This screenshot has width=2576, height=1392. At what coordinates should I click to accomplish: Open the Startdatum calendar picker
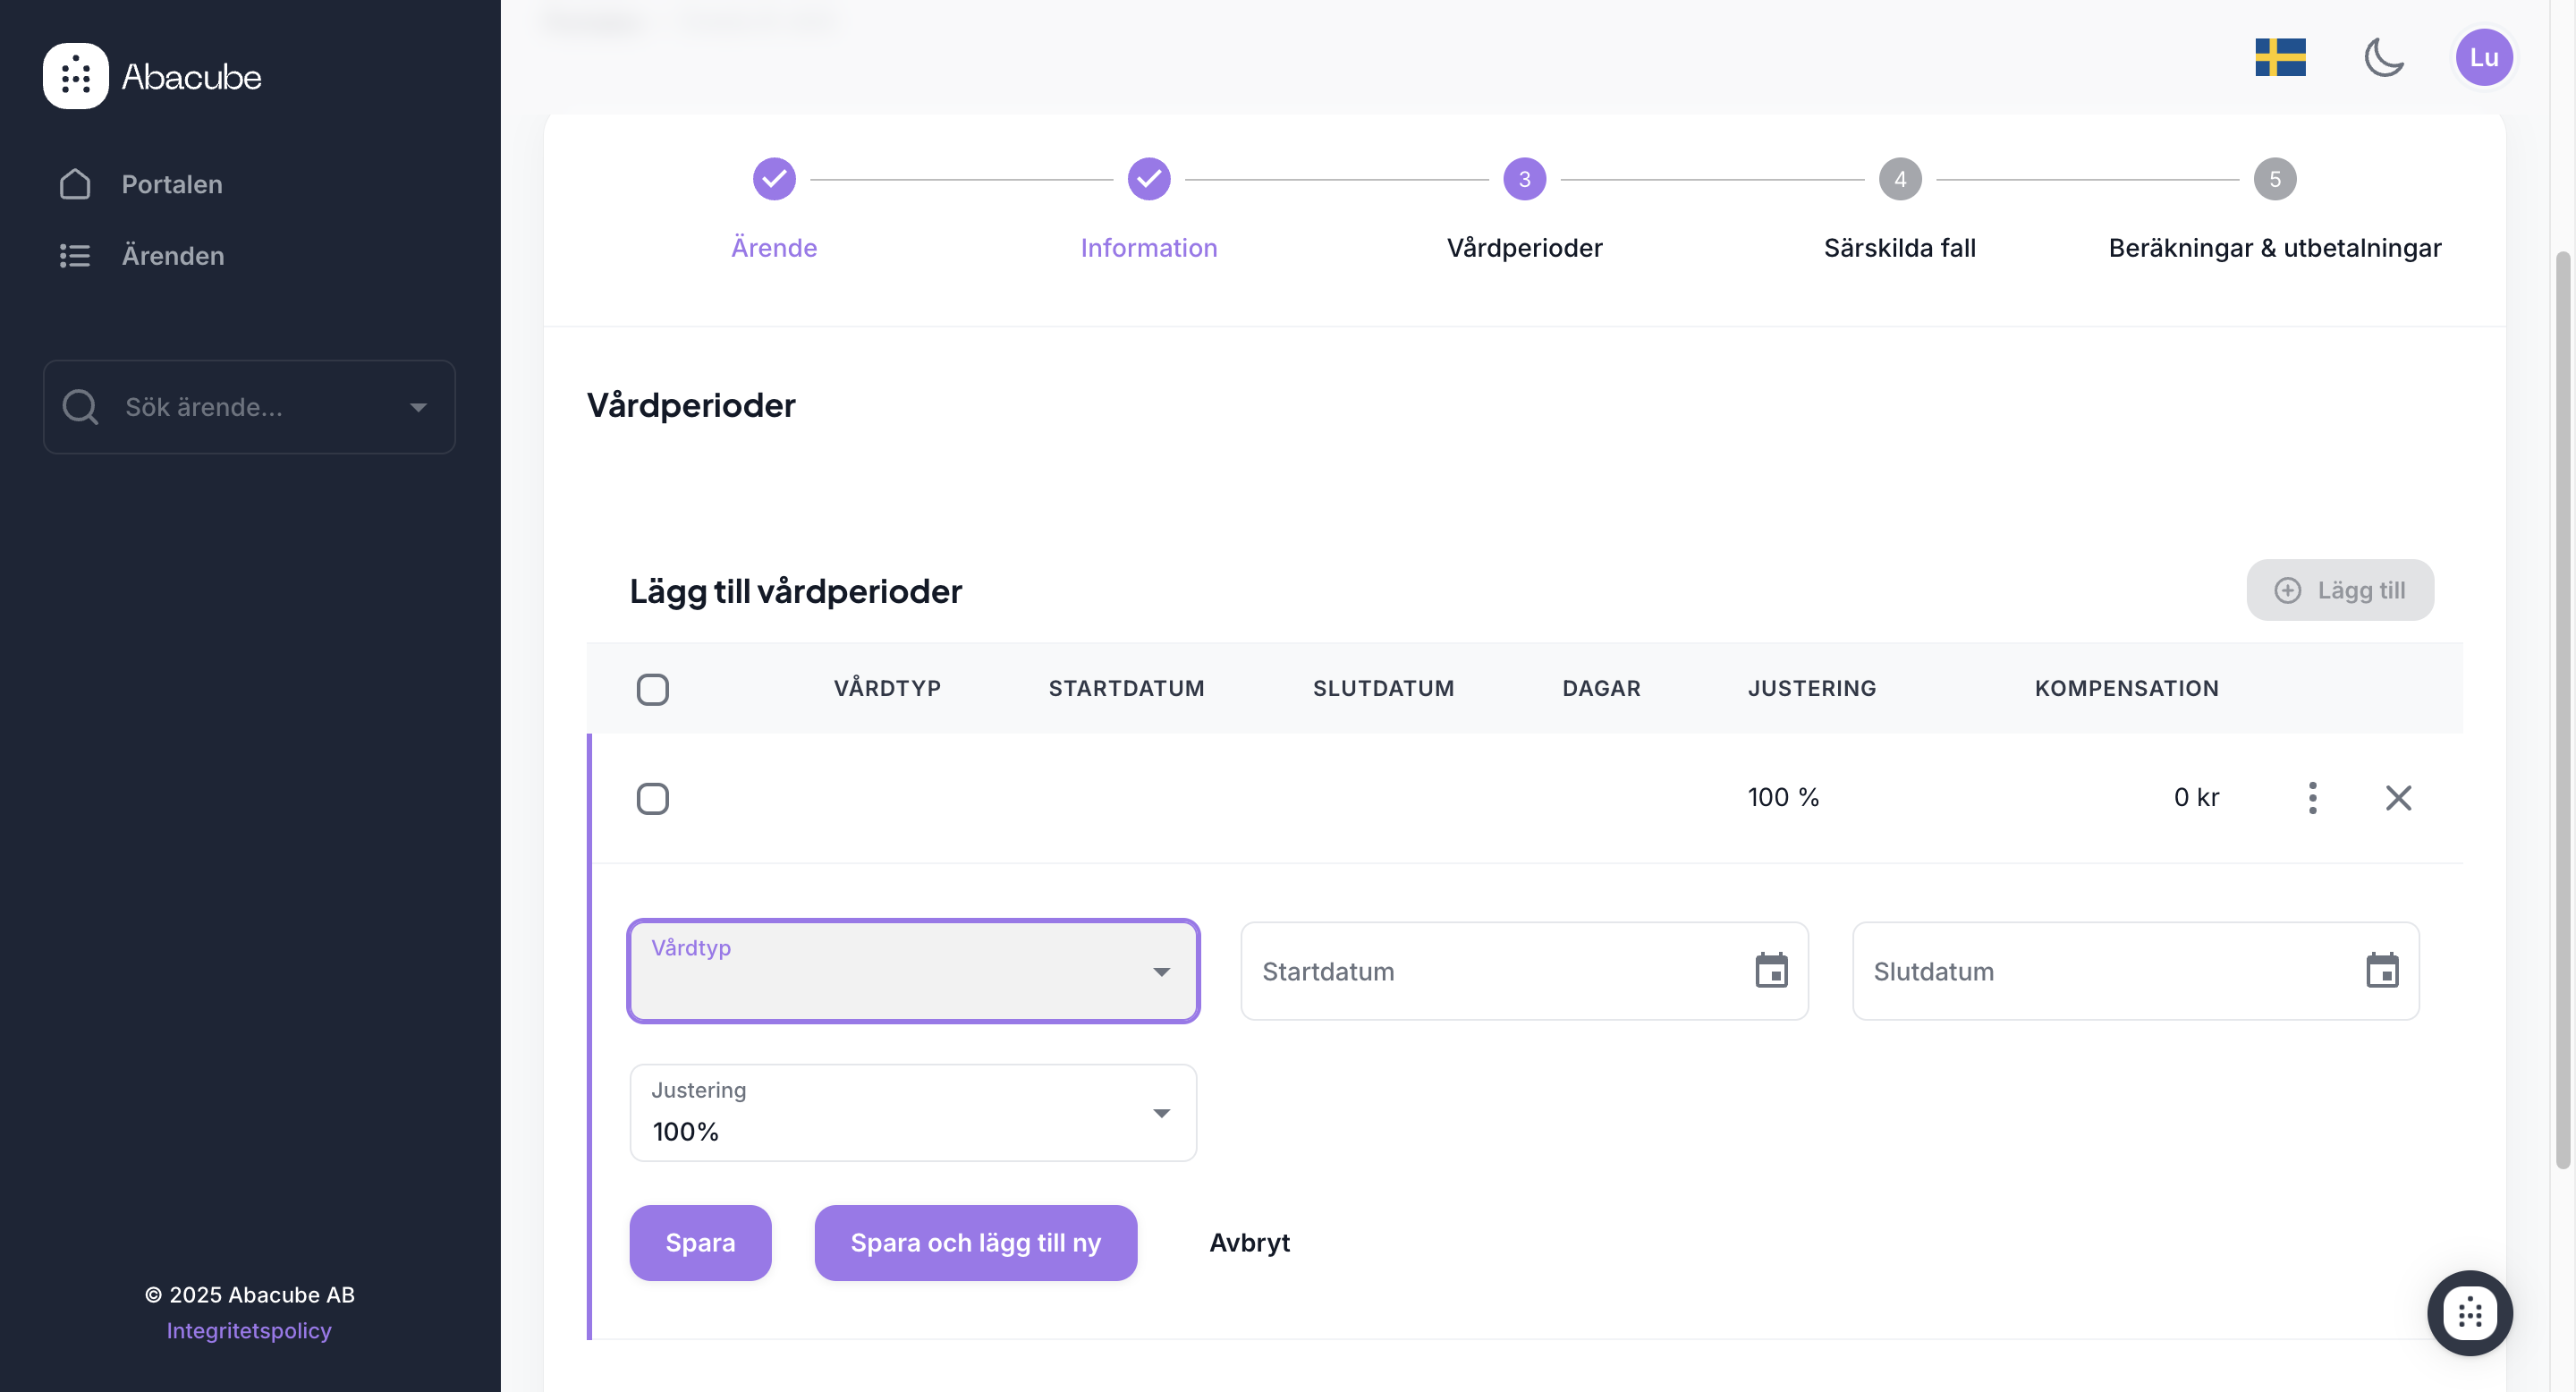tap(1771, 971)
